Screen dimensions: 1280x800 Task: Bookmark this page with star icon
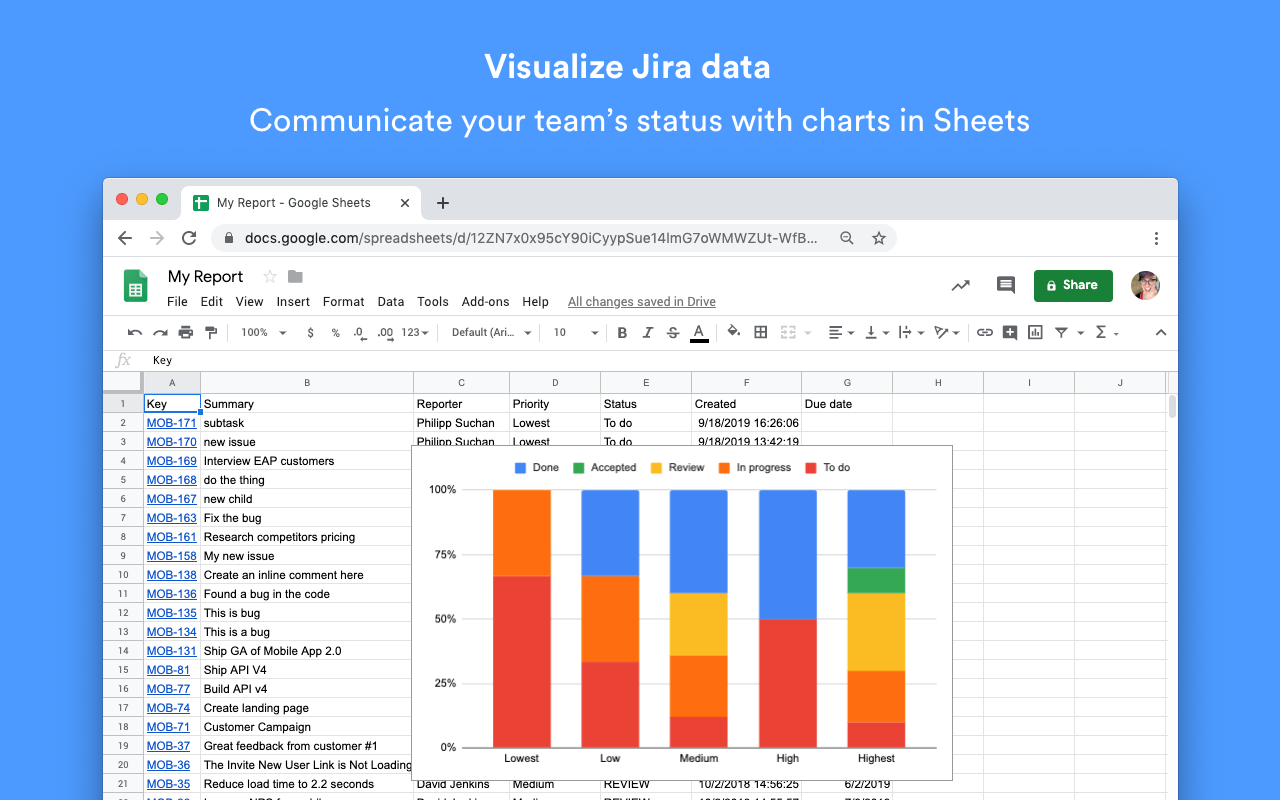click(879, 238)
